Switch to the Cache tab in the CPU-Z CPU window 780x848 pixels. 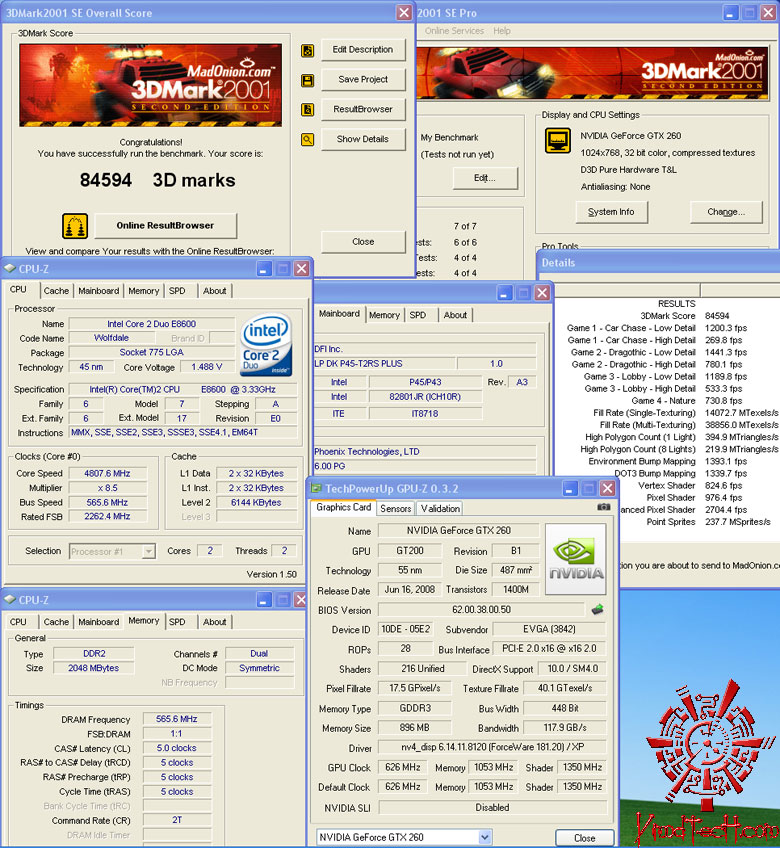56,291
